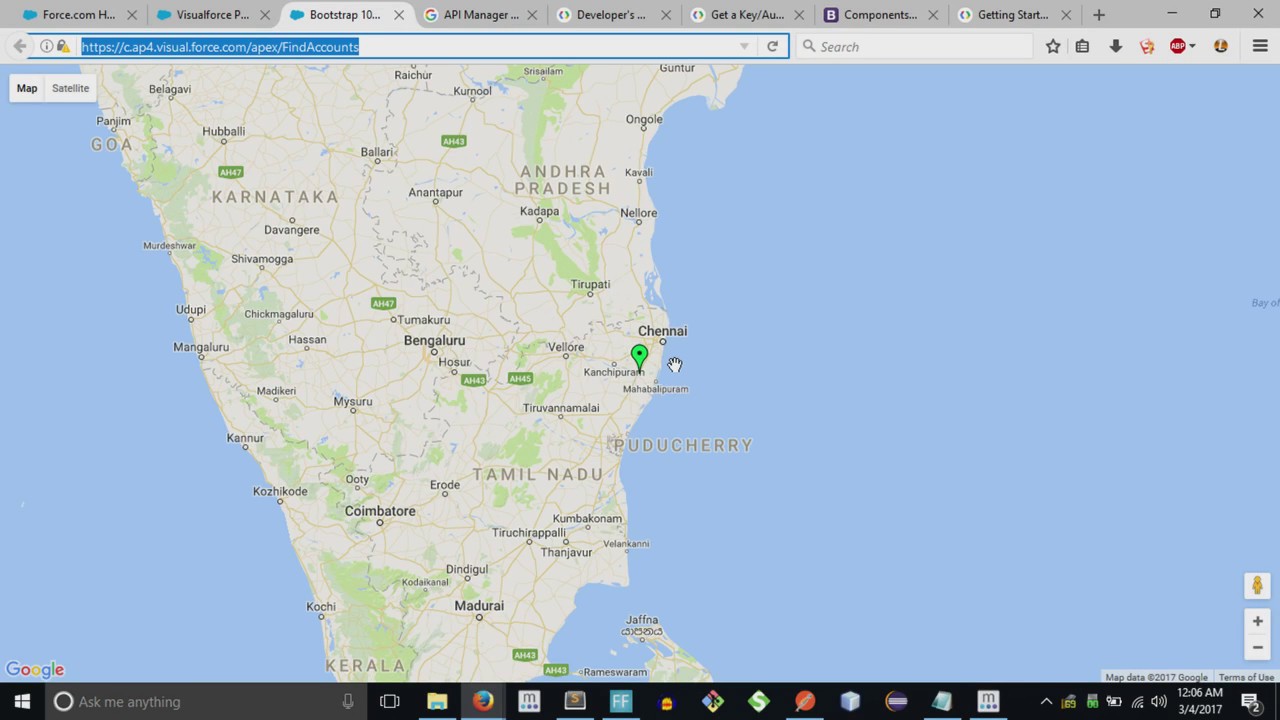
Task: Click the Nellore label on map
Action: (638, 213)
